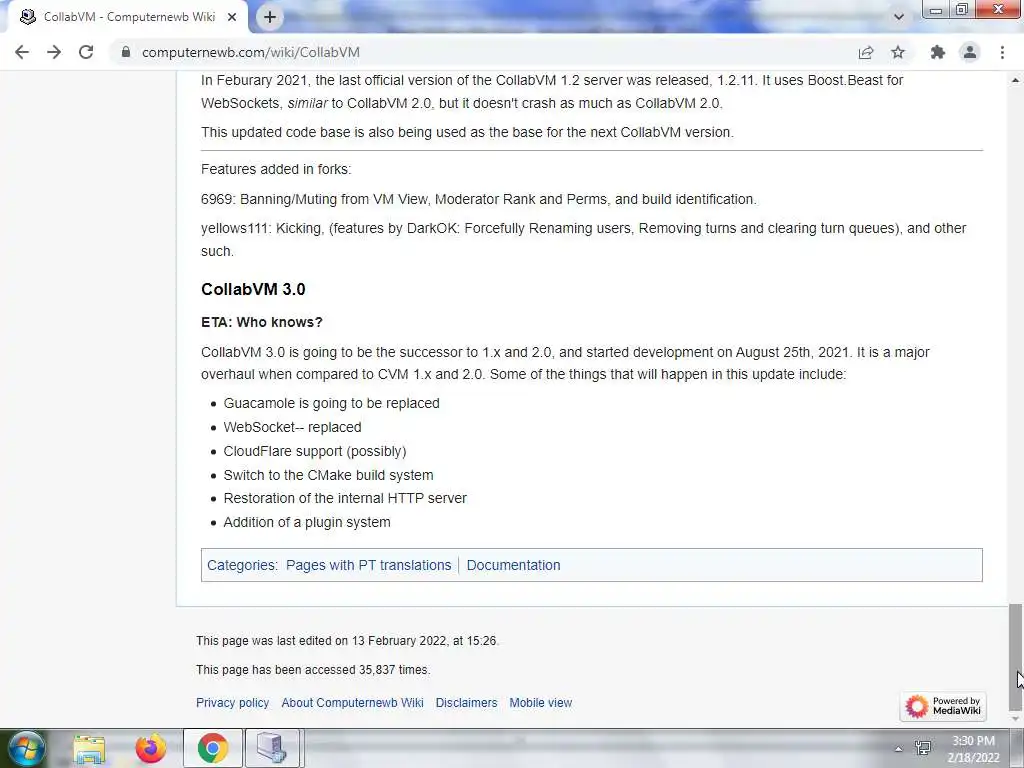Click the accessed 35,837 times line
1024x768 pixels.
[x=313, y=670]
